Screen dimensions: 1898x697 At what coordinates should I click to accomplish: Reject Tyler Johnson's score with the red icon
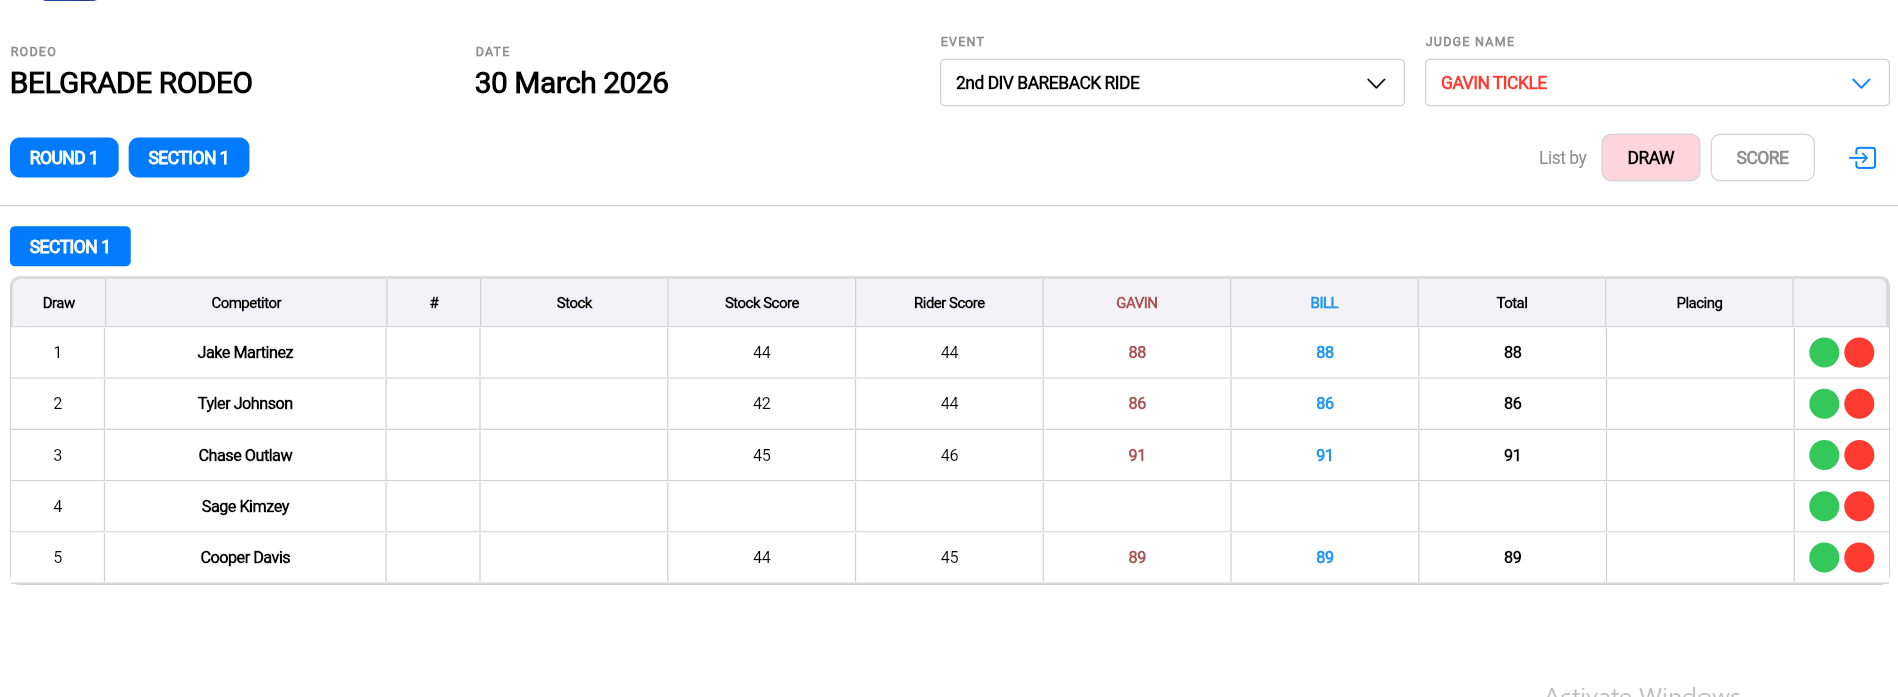(x=1859, y=403)
